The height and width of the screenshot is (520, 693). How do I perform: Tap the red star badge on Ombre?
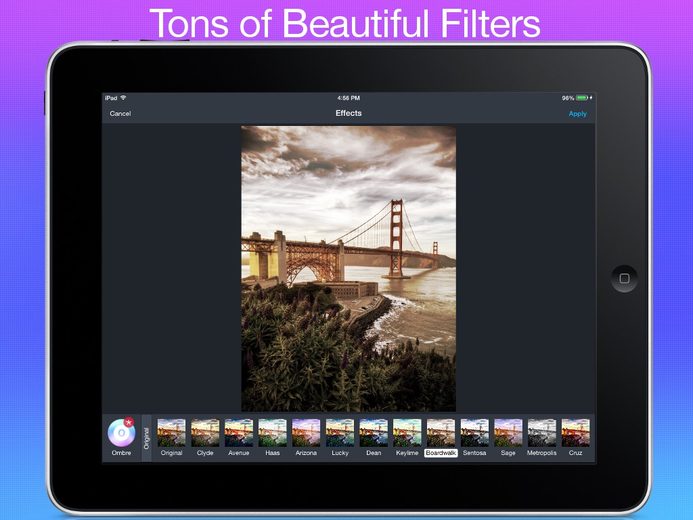(129, 422)
